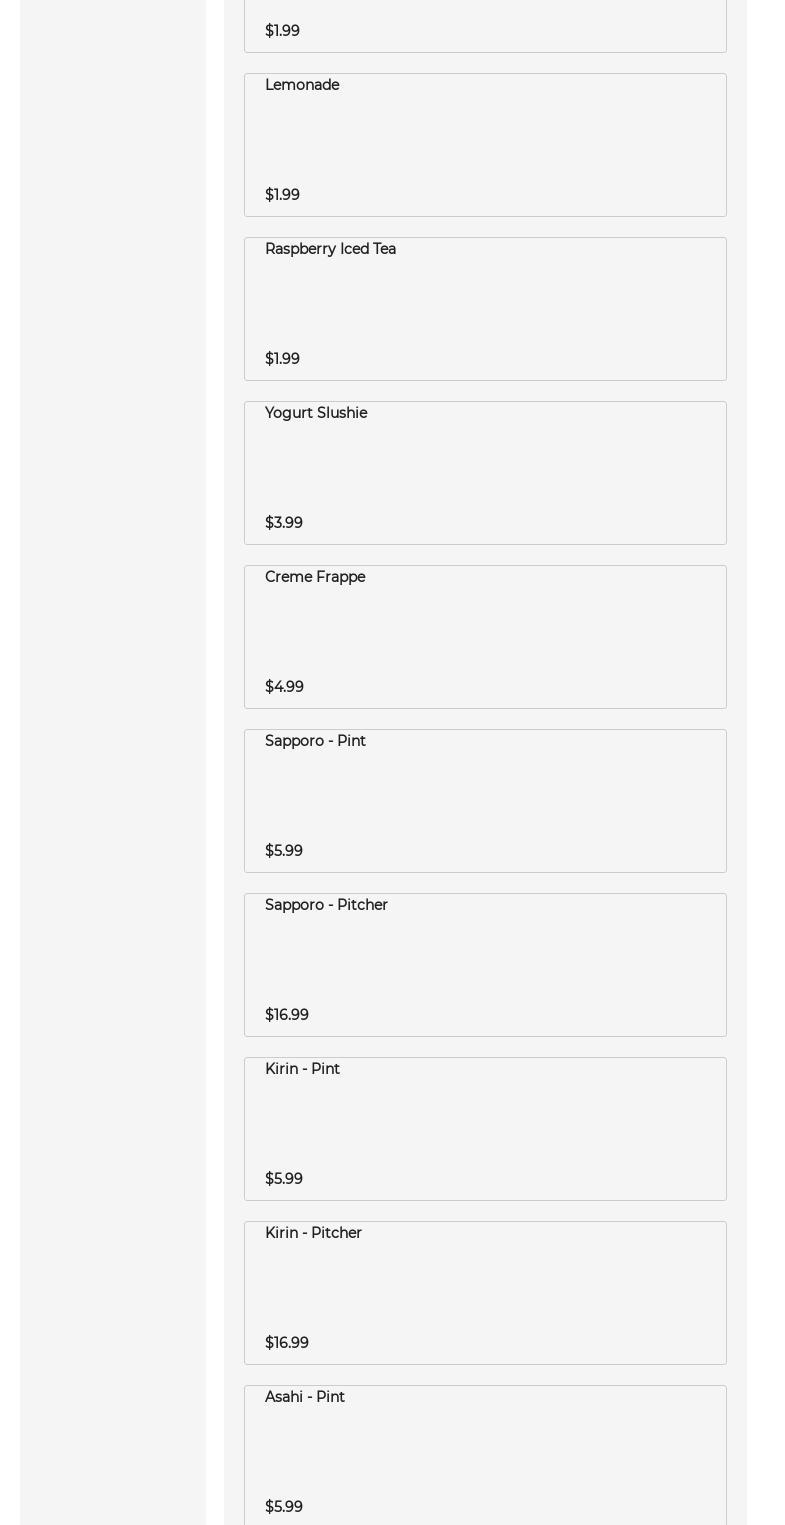The width and height of the screenshot is (785, 1525).
Task: Click the $16.99 Kirin Pitcher price
Action: 286,1343
